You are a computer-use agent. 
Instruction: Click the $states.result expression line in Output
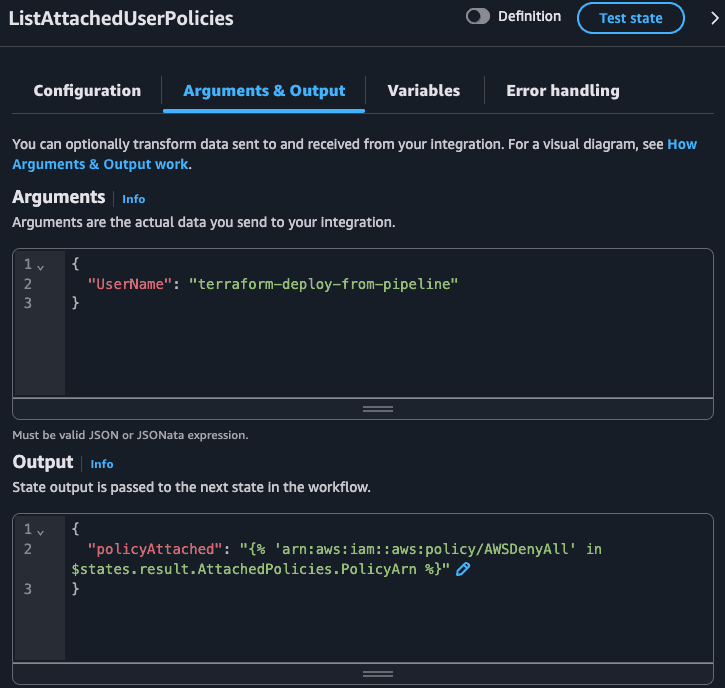click(x=260, y=569)
